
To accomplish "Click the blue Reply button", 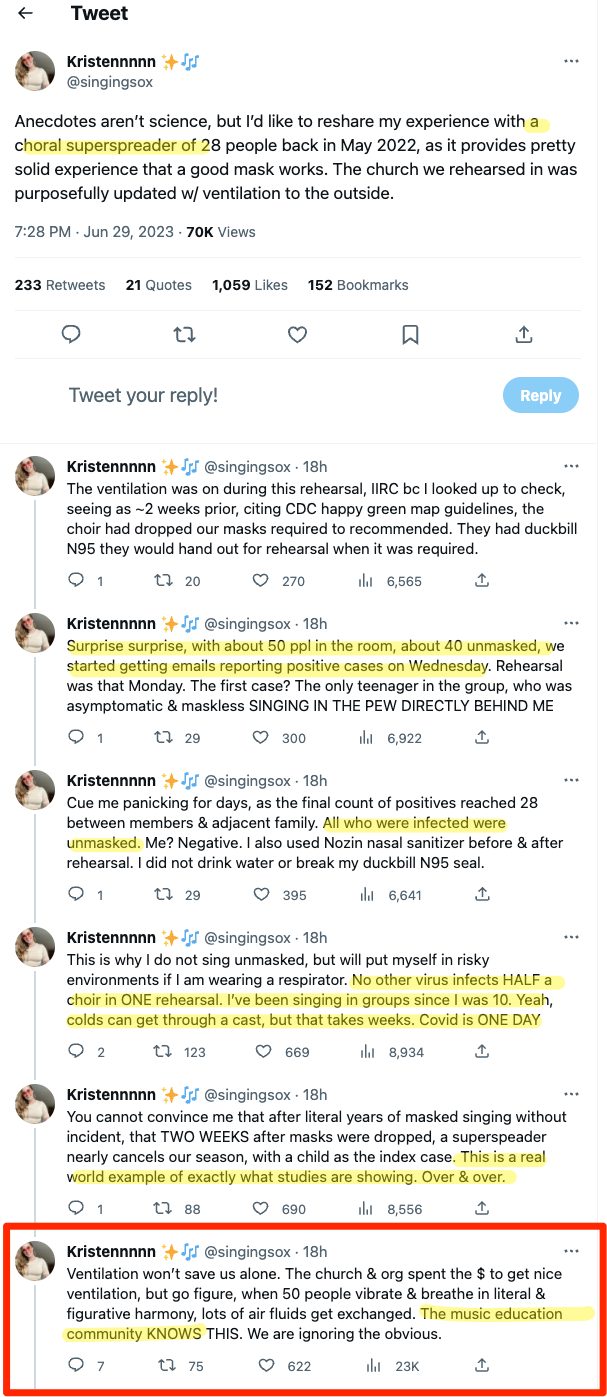I will (540, 395).
